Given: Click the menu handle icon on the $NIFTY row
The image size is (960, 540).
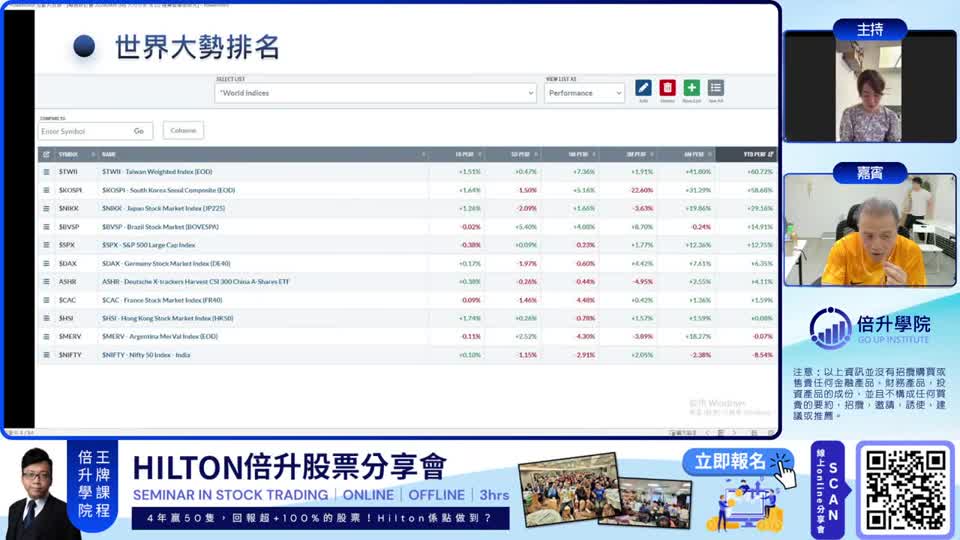Looking at the screenshot, I should click(x=46, y=355).
